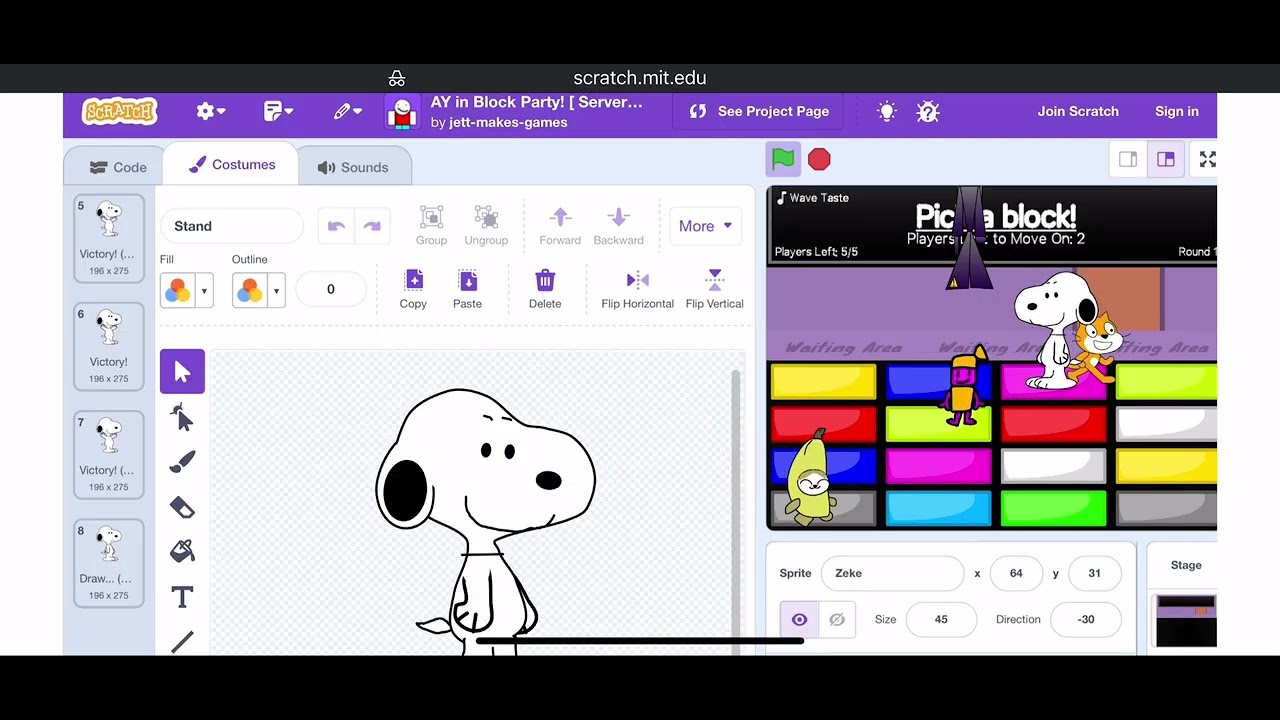Image resolution: width=1280 pixels, height=720 pixels.
Task: Click the y position field
Action: (1094, 573)
